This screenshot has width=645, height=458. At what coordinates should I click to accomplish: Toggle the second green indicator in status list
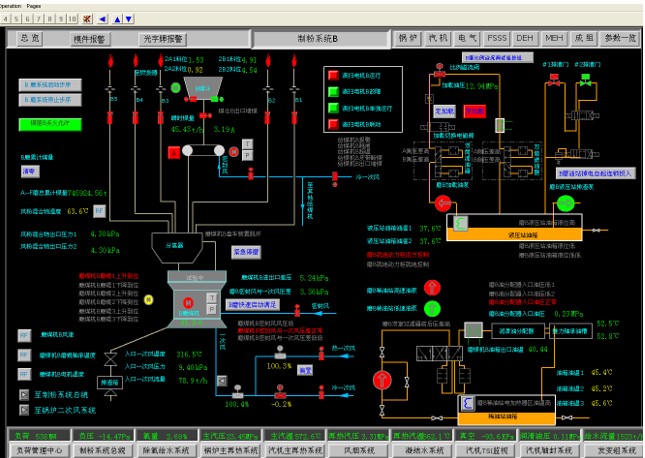pos(333,108)
